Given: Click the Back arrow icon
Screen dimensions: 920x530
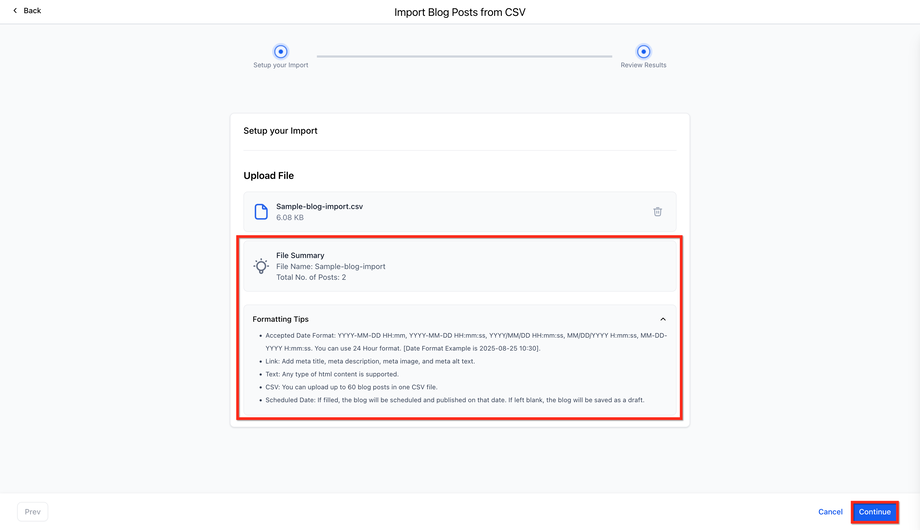Looking at the screenshot, I should [x=15, y=11].
